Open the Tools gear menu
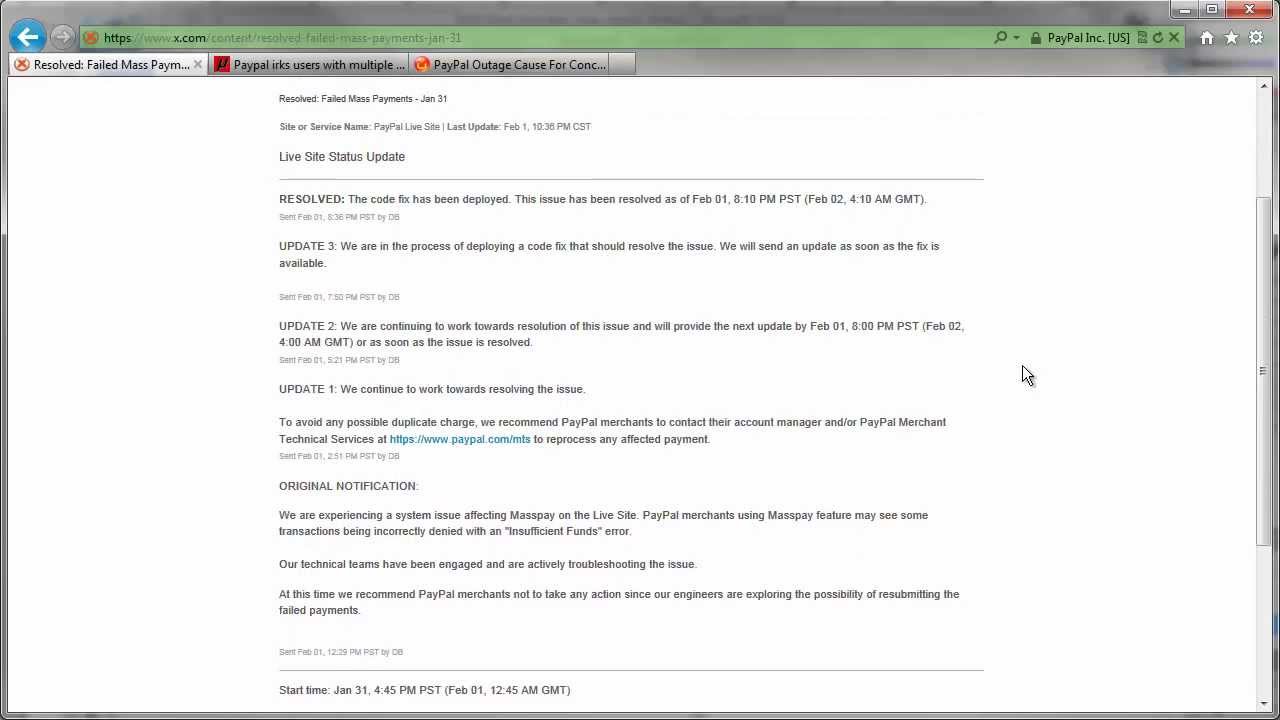The image size is (1280, 720). (x=1256, y=38)
